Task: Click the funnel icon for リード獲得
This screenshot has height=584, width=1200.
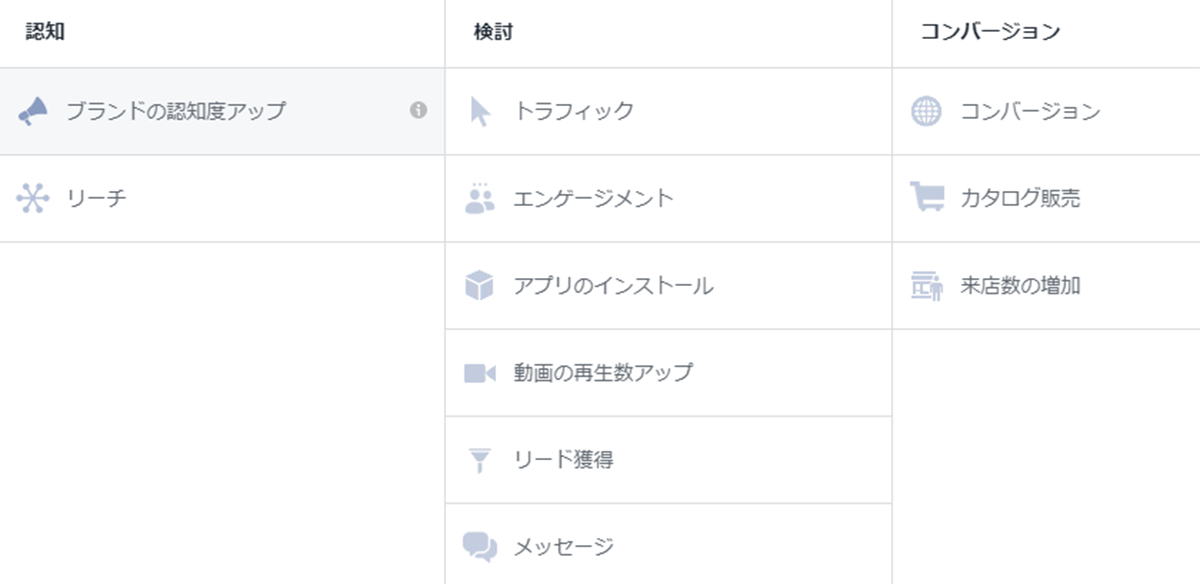Action: click(x=480, y=460)
